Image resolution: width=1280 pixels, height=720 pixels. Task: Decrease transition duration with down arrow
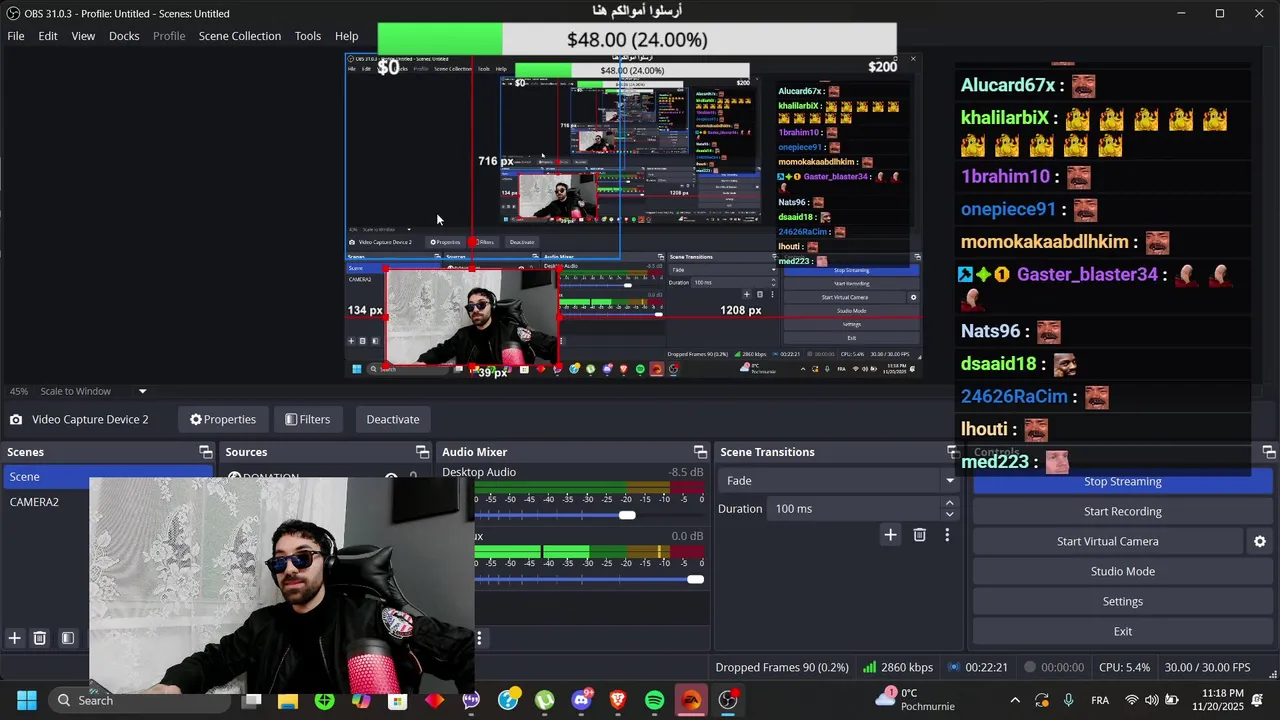tap(949, 514)
